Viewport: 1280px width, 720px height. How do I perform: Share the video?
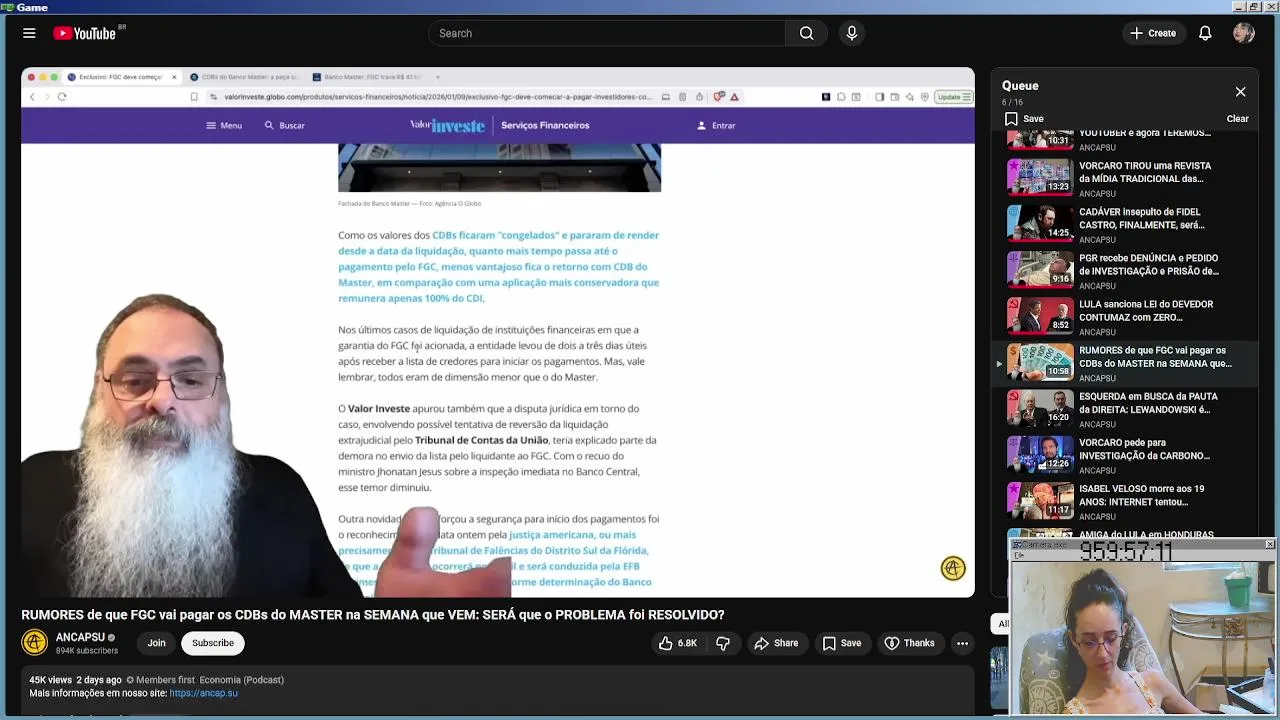tap(776, 643)
